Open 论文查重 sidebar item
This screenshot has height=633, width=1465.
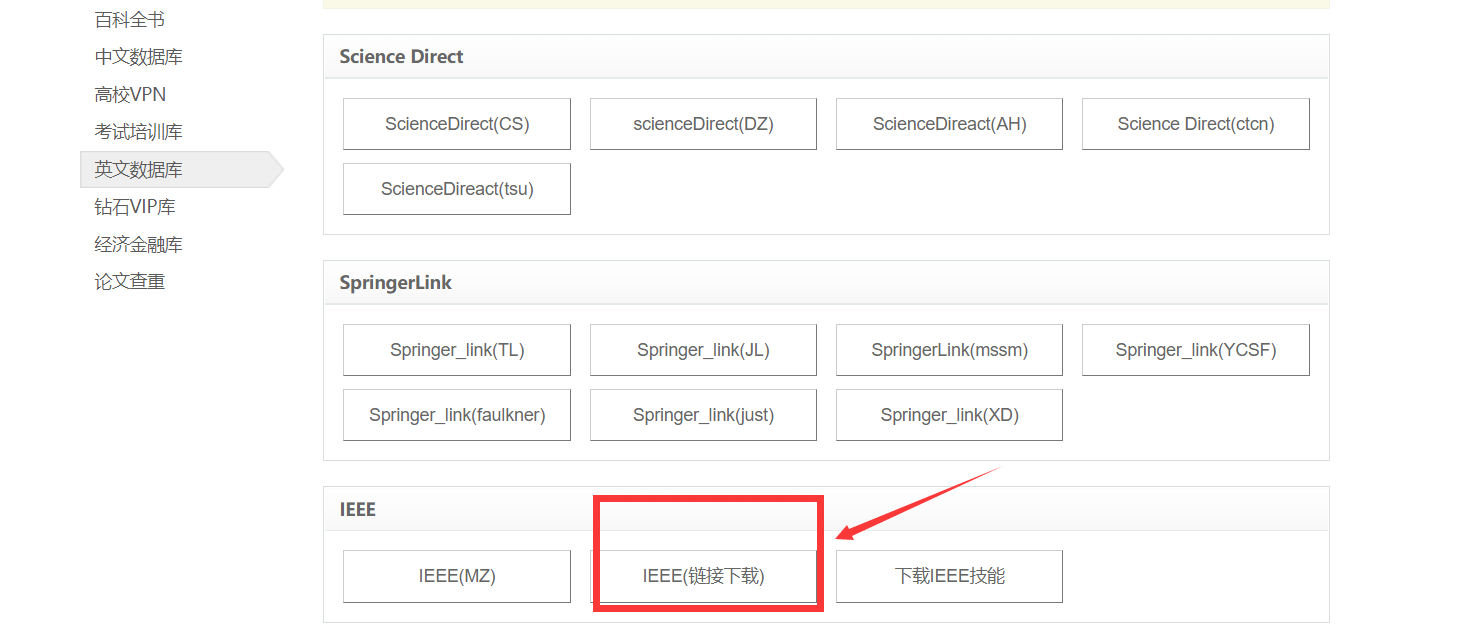click(130, 282)
